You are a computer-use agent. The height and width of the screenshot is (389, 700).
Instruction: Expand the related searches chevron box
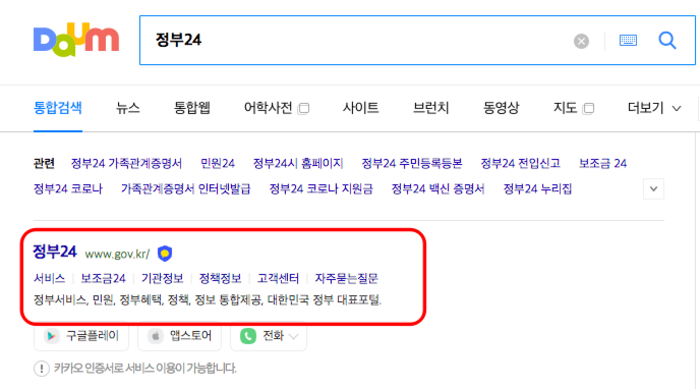[654, 189]
